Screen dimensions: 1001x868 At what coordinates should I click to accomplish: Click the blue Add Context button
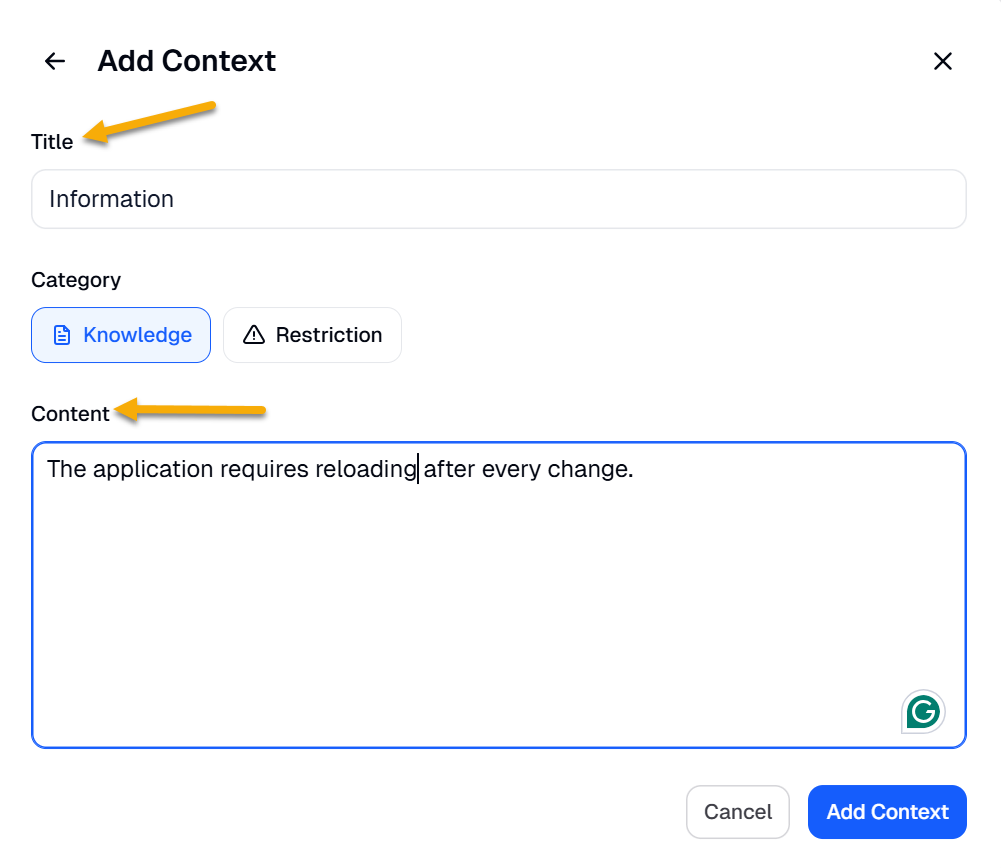887,811
